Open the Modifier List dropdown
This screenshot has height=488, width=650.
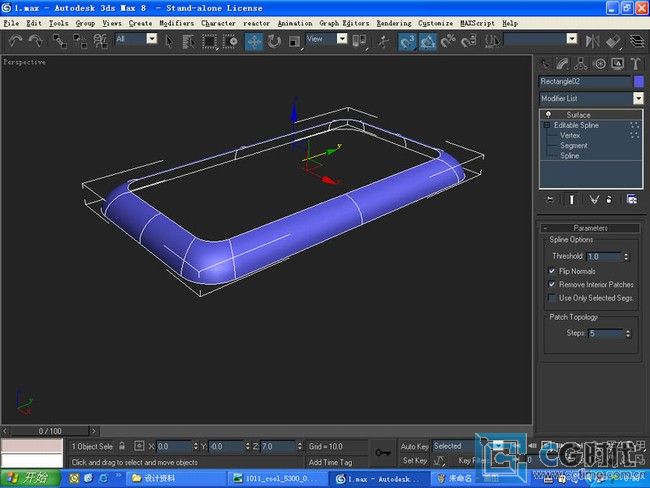coord(638,98)
